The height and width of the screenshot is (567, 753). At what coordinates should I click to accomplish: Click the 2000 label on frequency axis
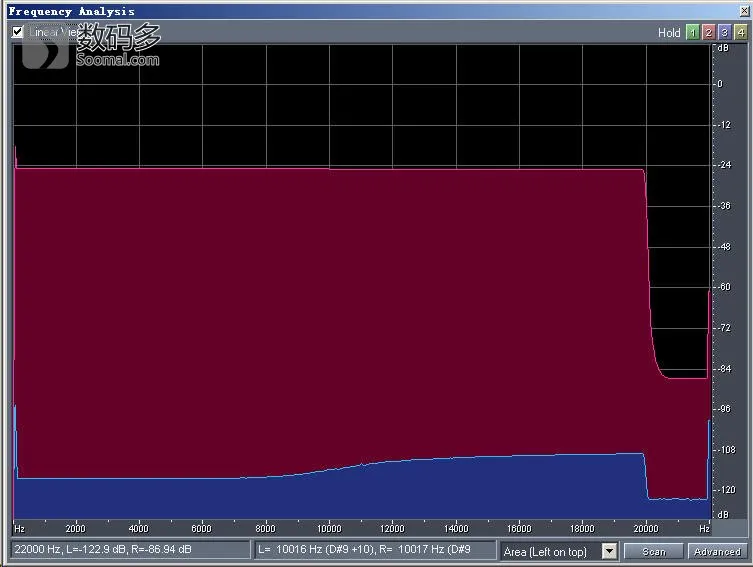(75, 529)
